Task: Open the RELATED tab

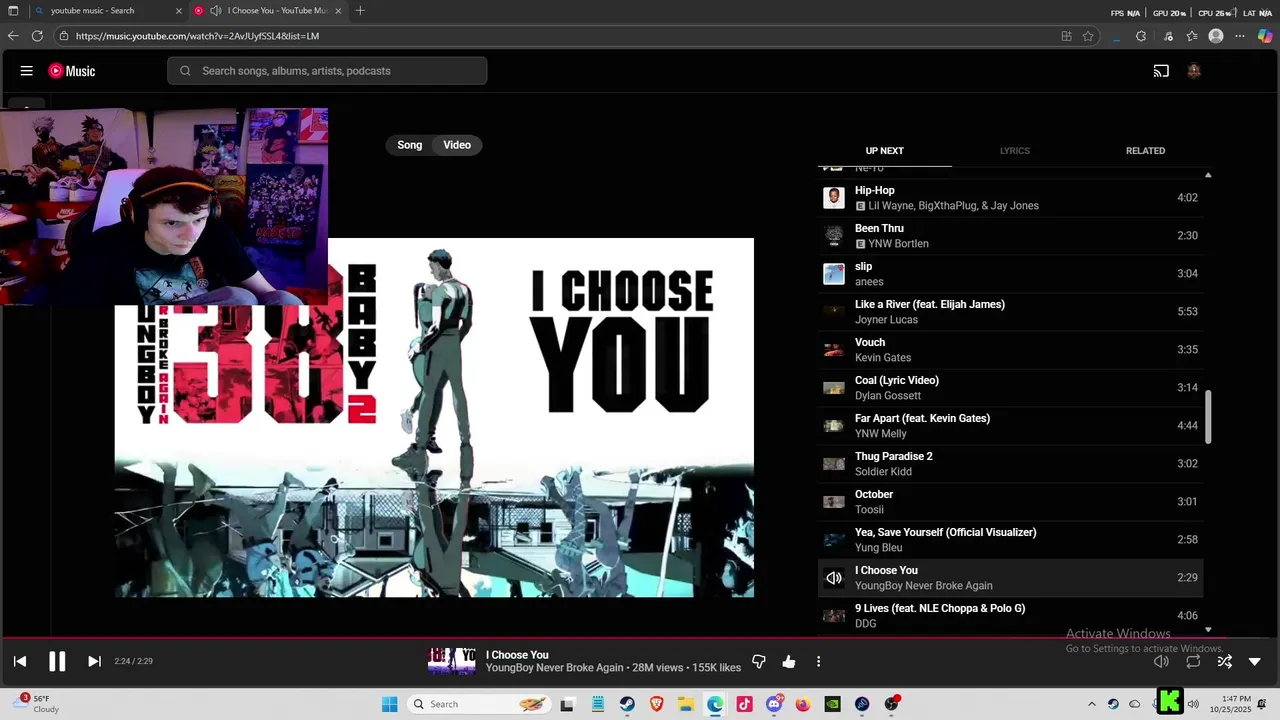Action: pyautogui.click(x=1145, y=151)
